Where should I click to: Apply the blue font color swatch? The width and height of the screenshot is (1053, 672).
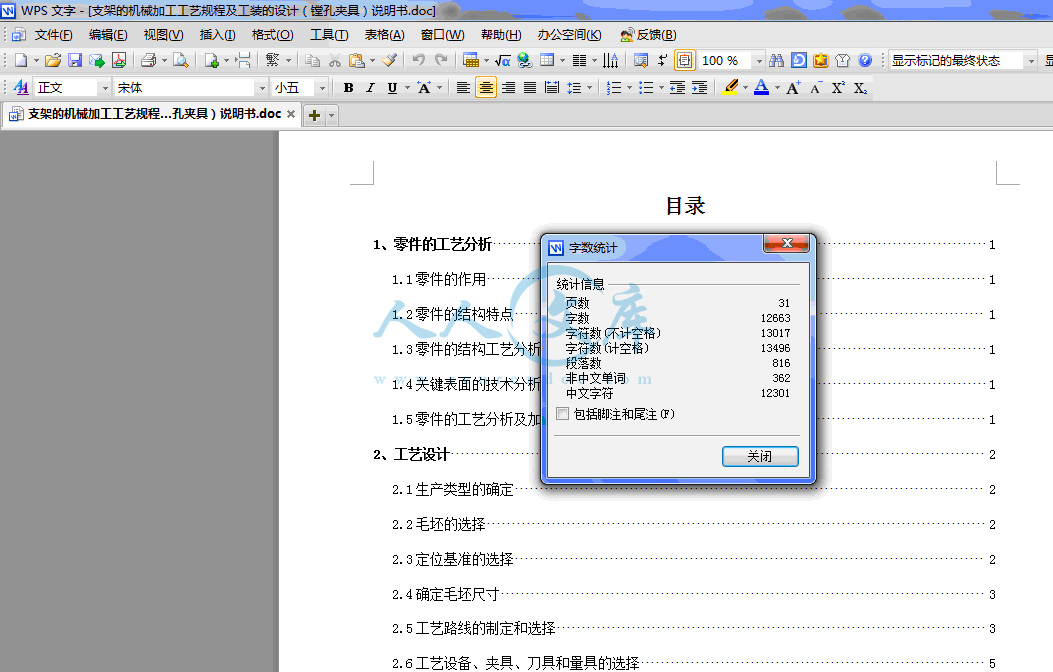click(761, 88)
